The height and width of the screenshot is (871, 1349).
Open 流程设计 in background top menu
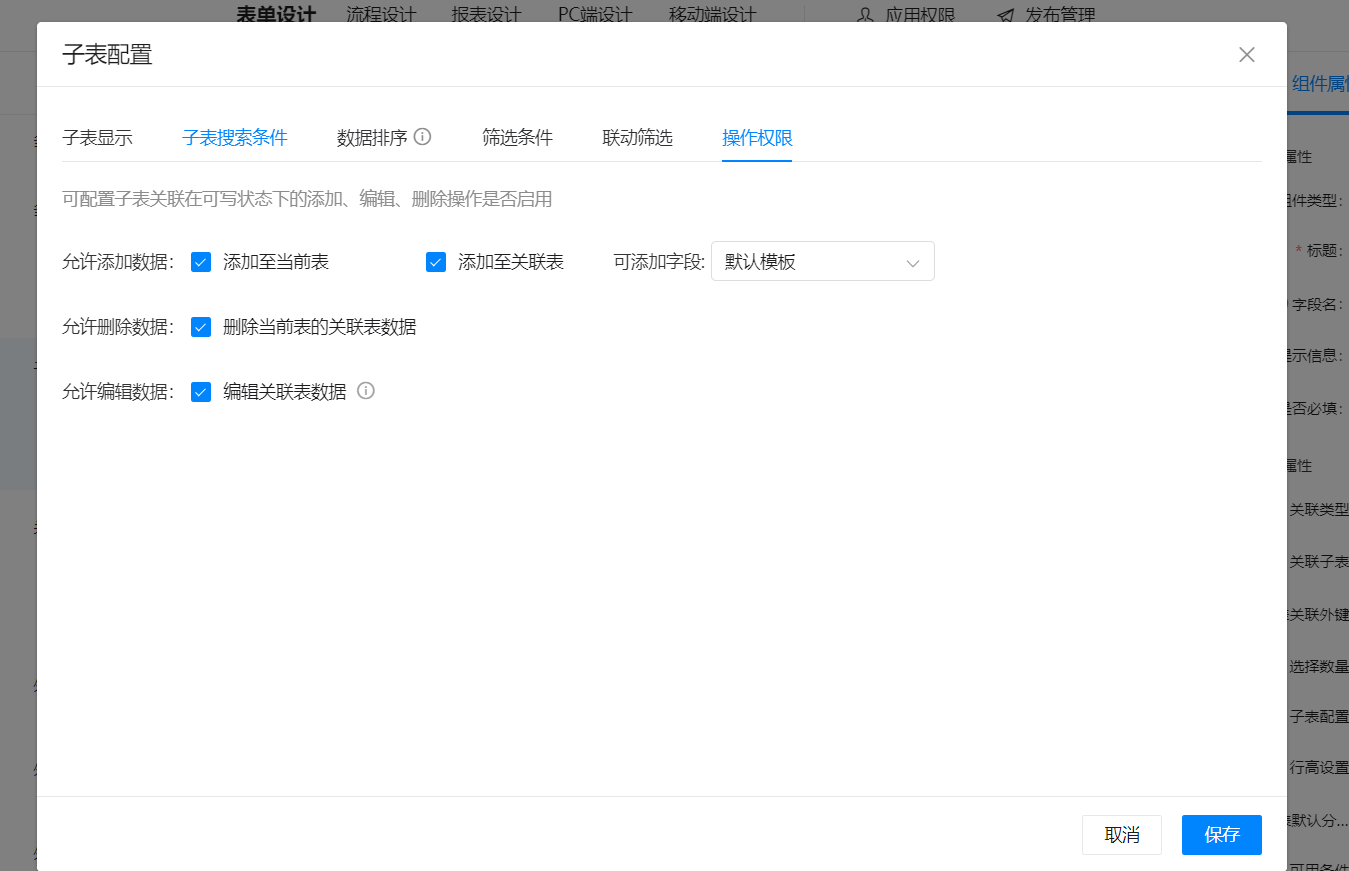point(381,14)
